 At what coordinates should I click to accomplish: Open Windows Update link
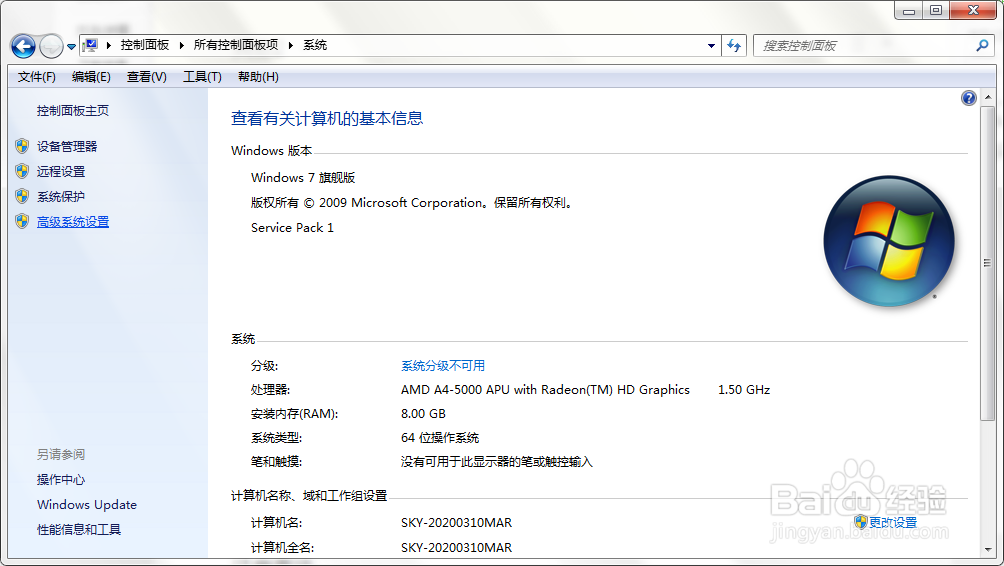click(87, 505)
